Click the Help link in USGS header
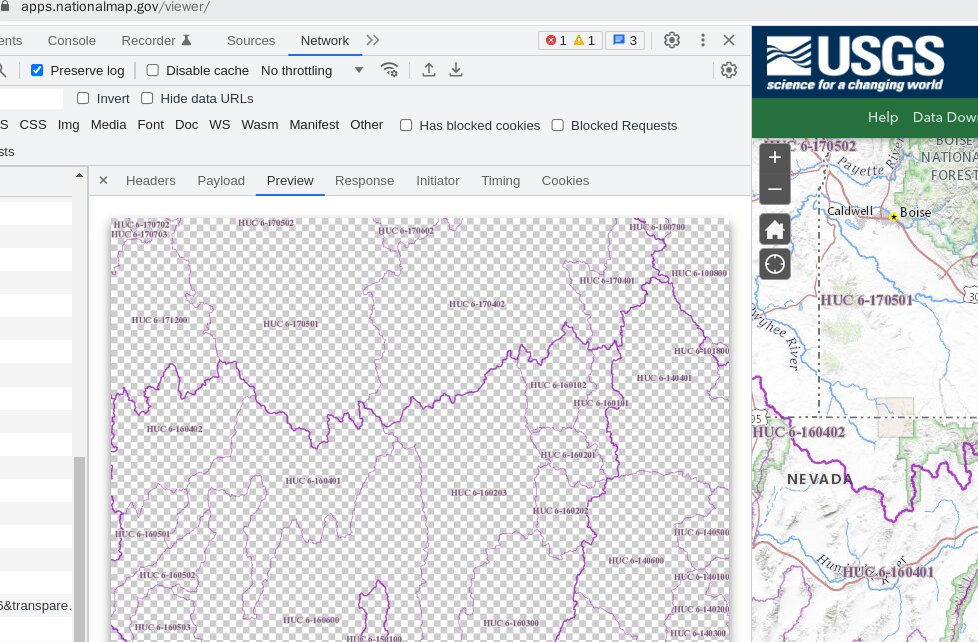 882,117
